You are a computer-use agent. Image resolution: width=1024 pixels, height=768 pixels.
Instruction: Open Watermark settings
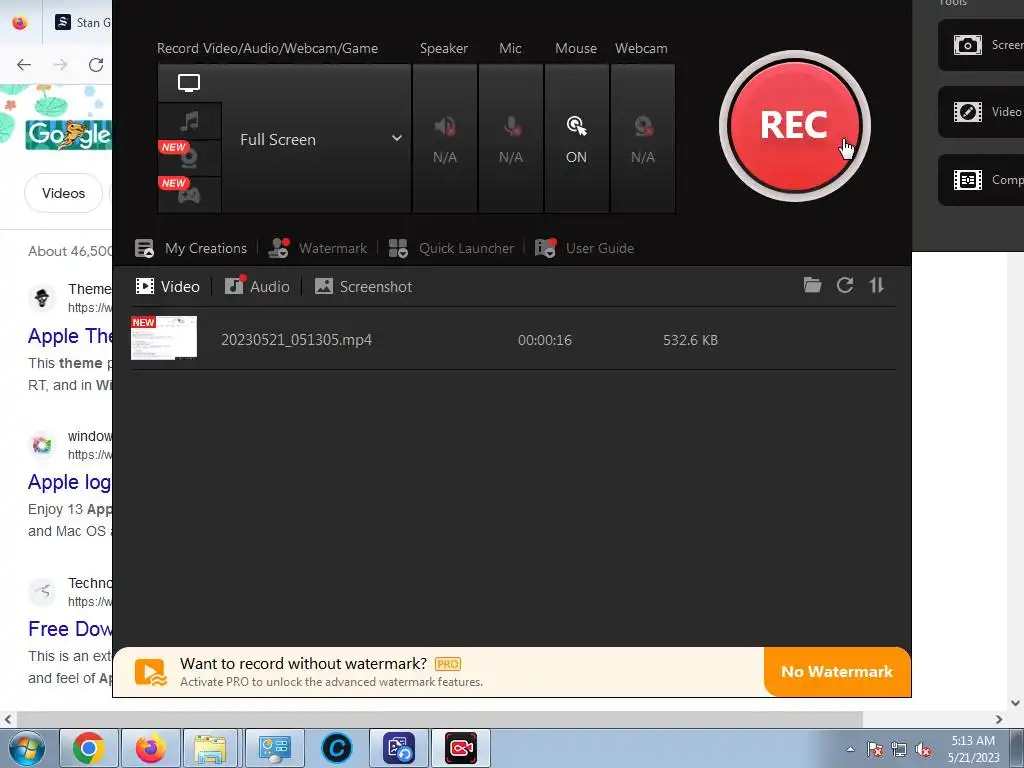coord(318,248)
